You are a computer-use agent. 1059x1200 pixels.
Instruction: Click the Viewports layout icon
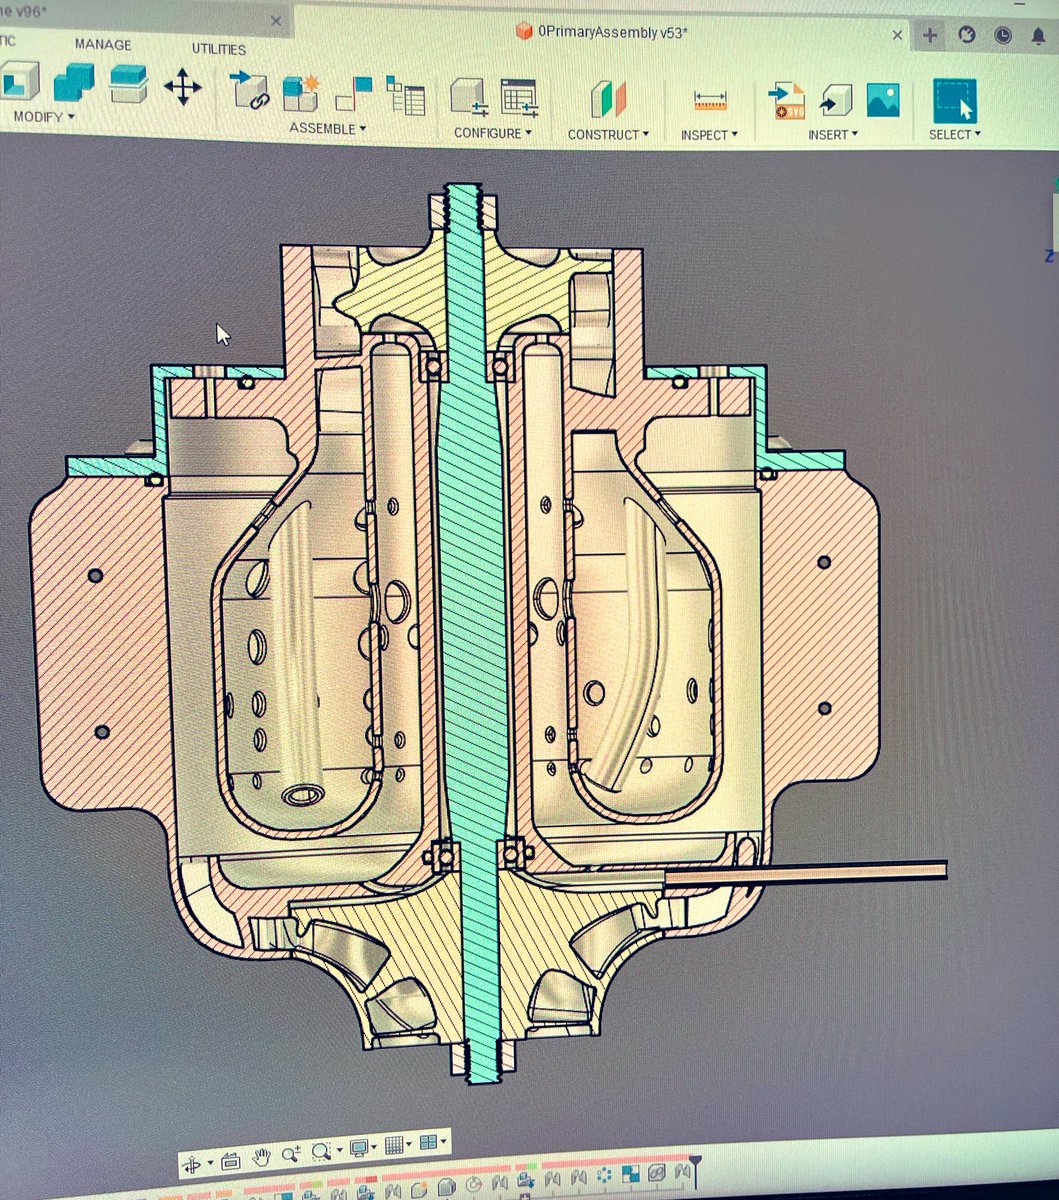[429, 1142]
